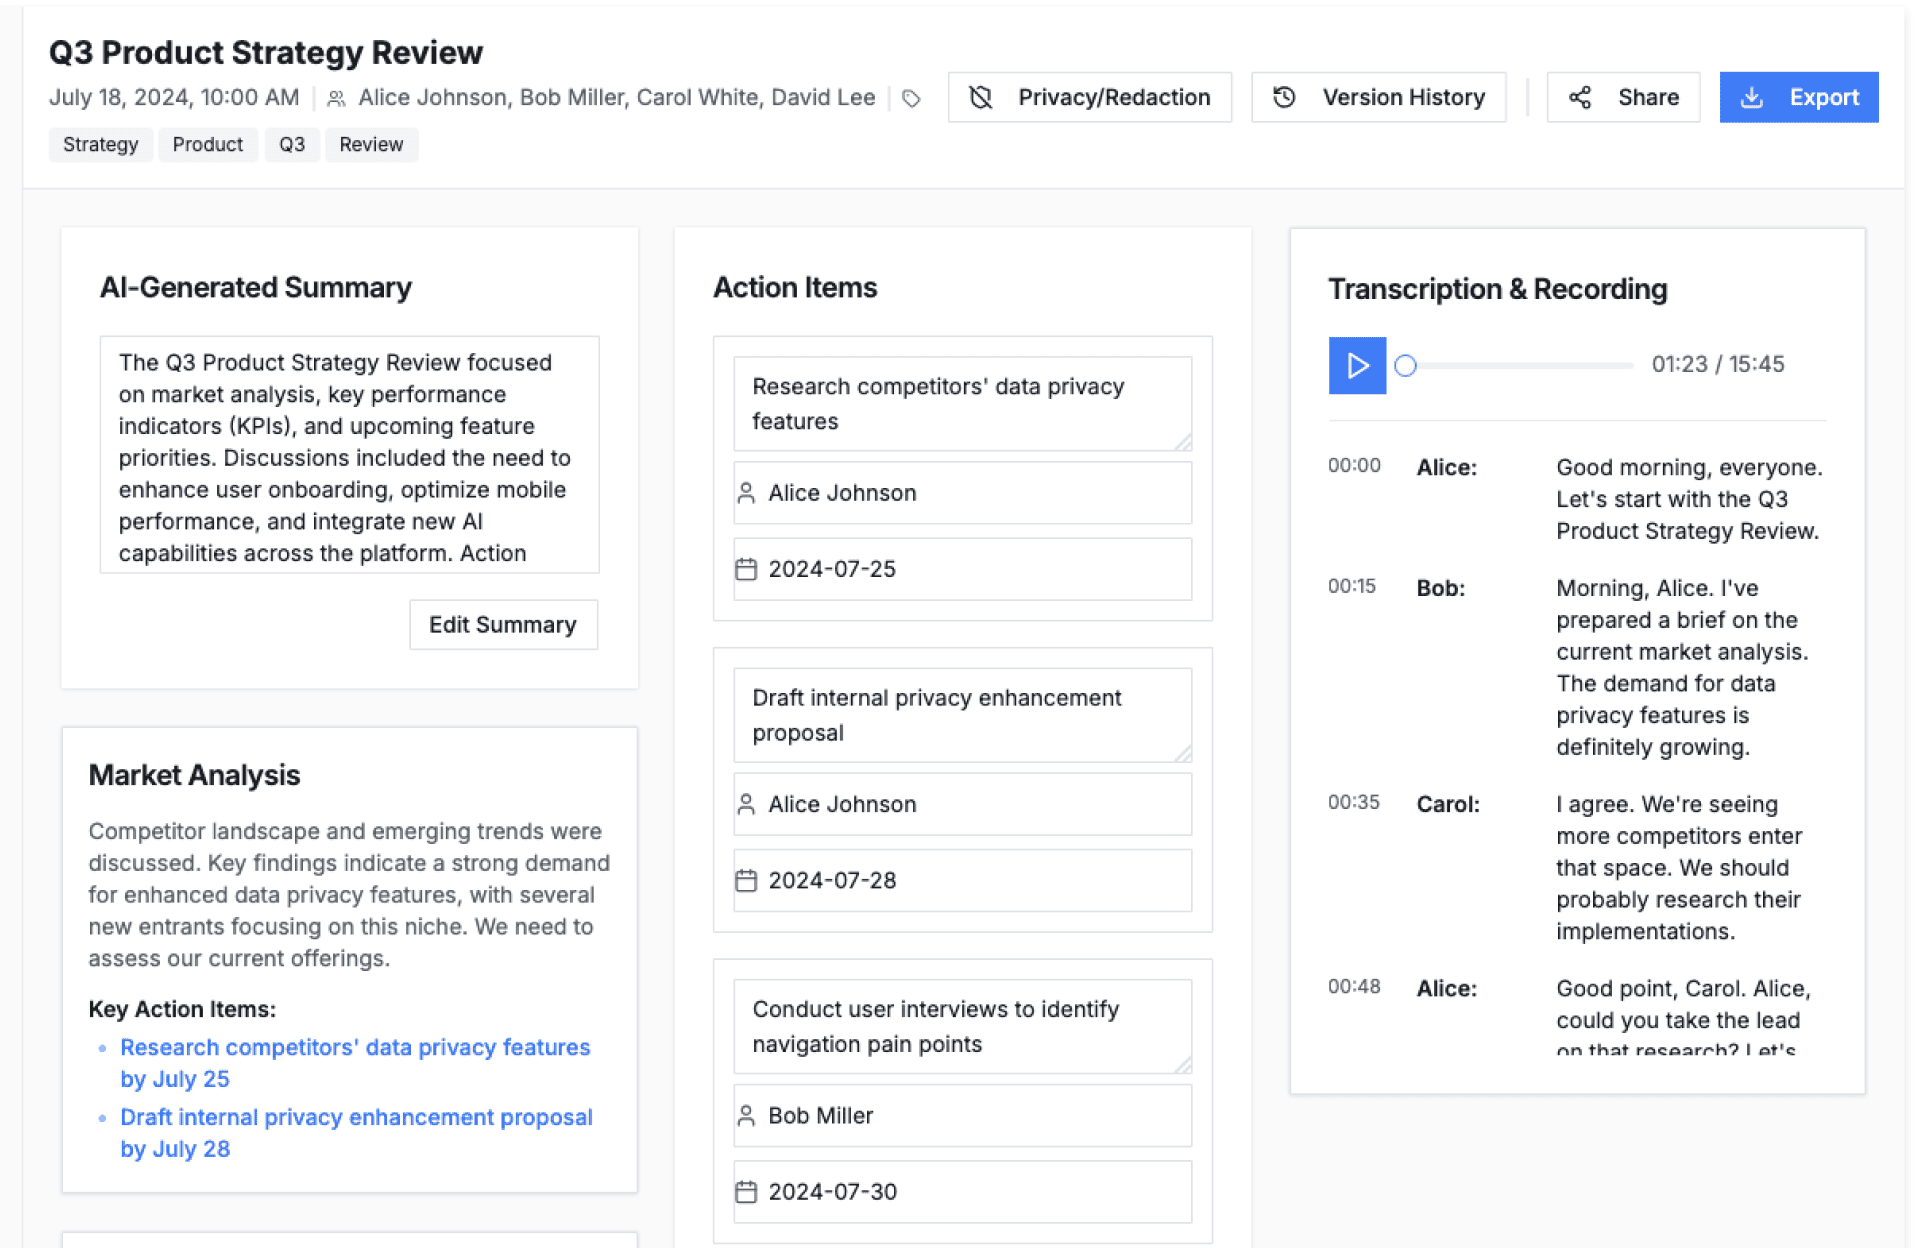Viewport: 1920px width, 1248px height.
Task: Open 'Research competitors' data privacy features' link
Action: pos(355,1047)
